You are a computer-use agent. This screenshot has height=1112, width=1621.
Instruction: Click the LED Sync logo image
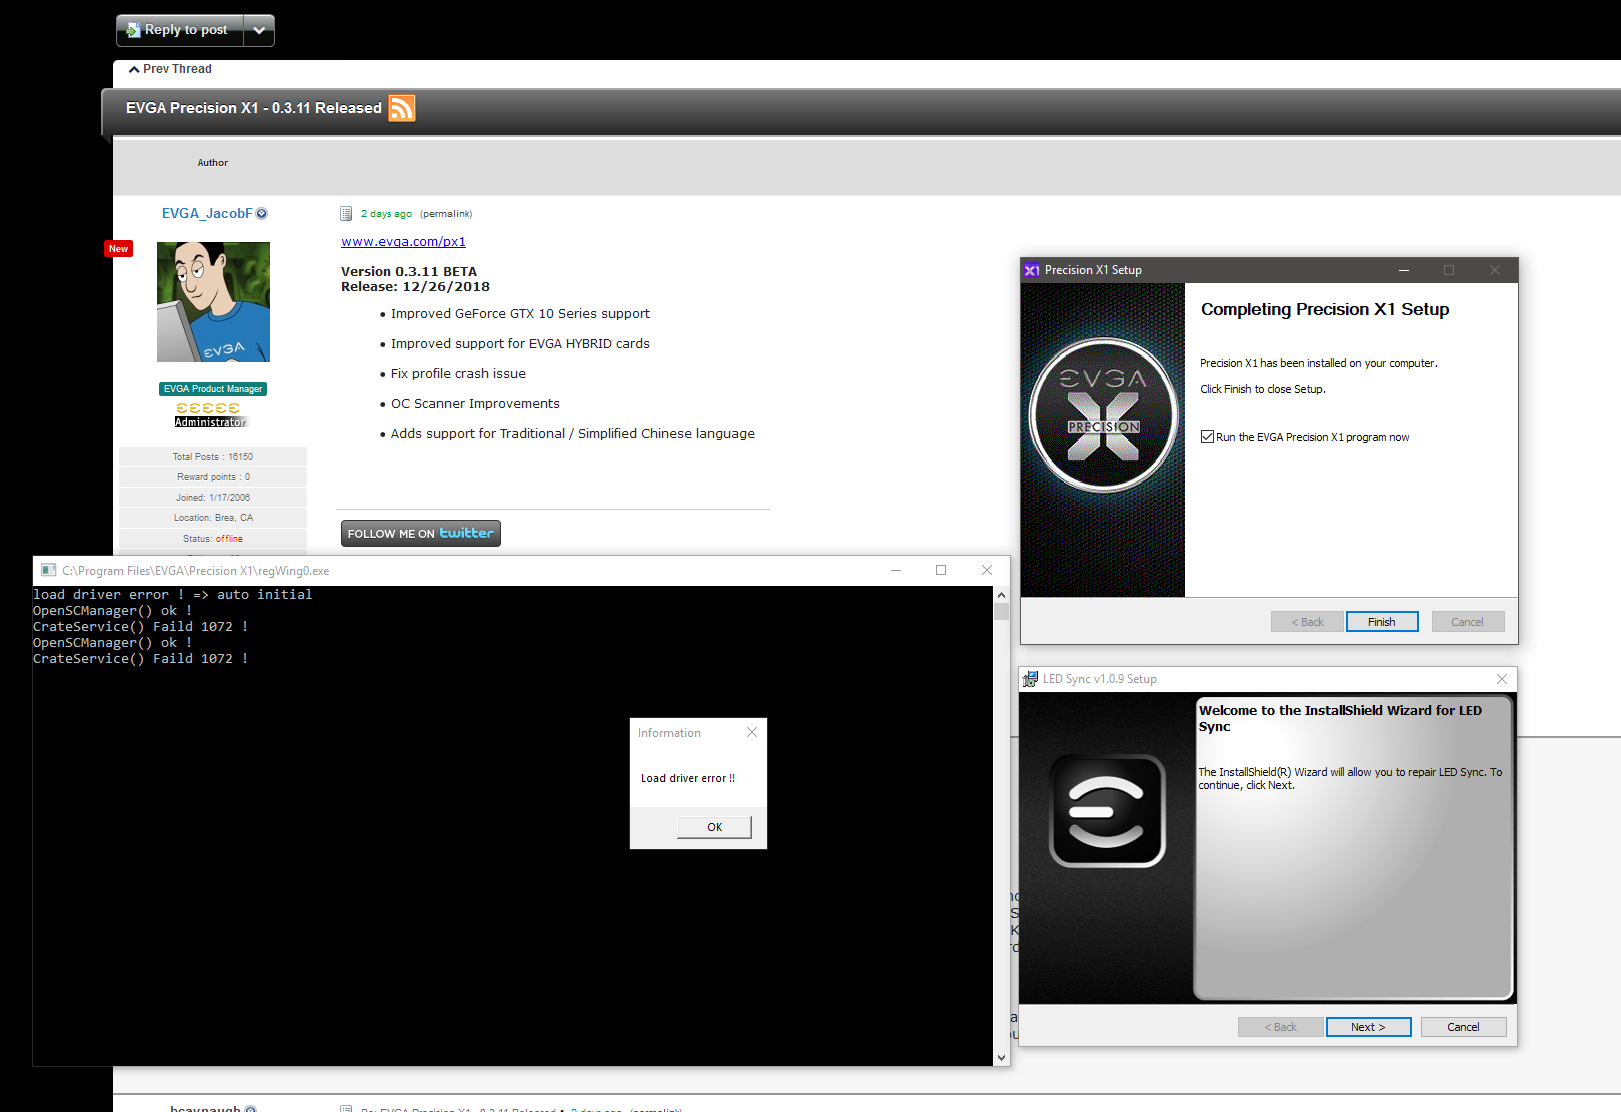click(x=1107, y=811)
